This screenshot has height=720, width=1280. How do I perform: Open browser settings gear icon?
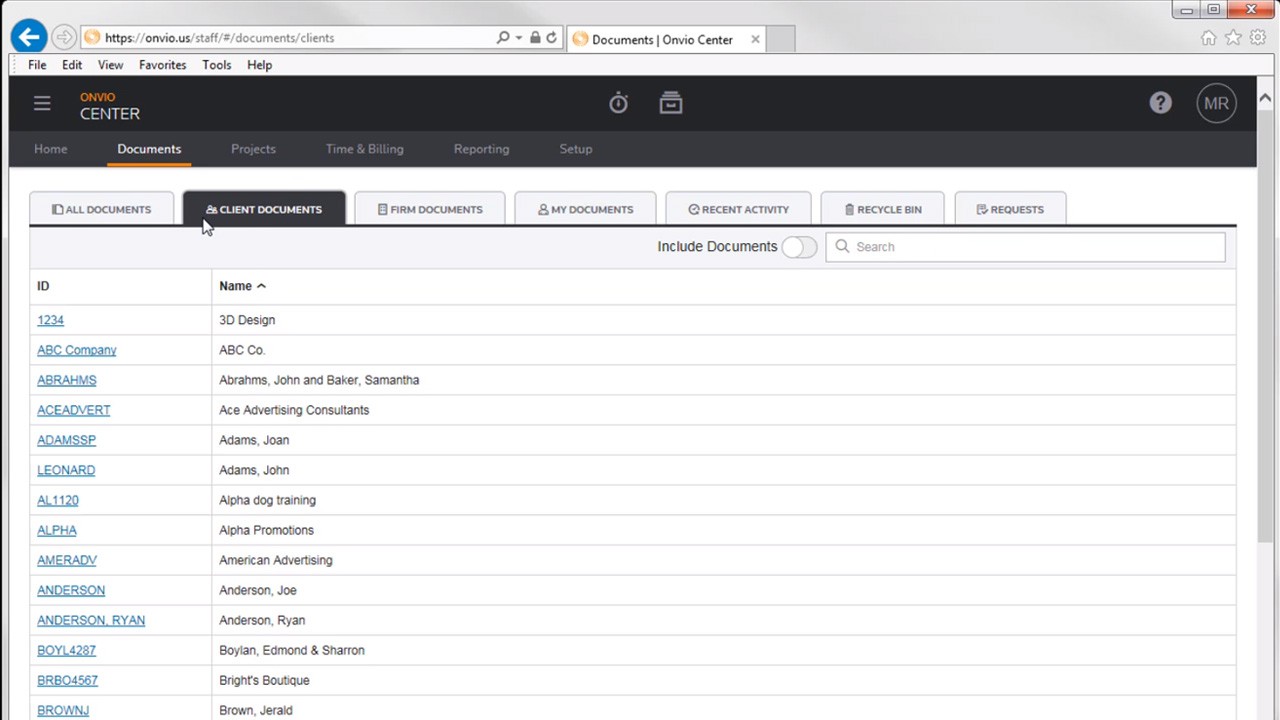click(1257, 38)
